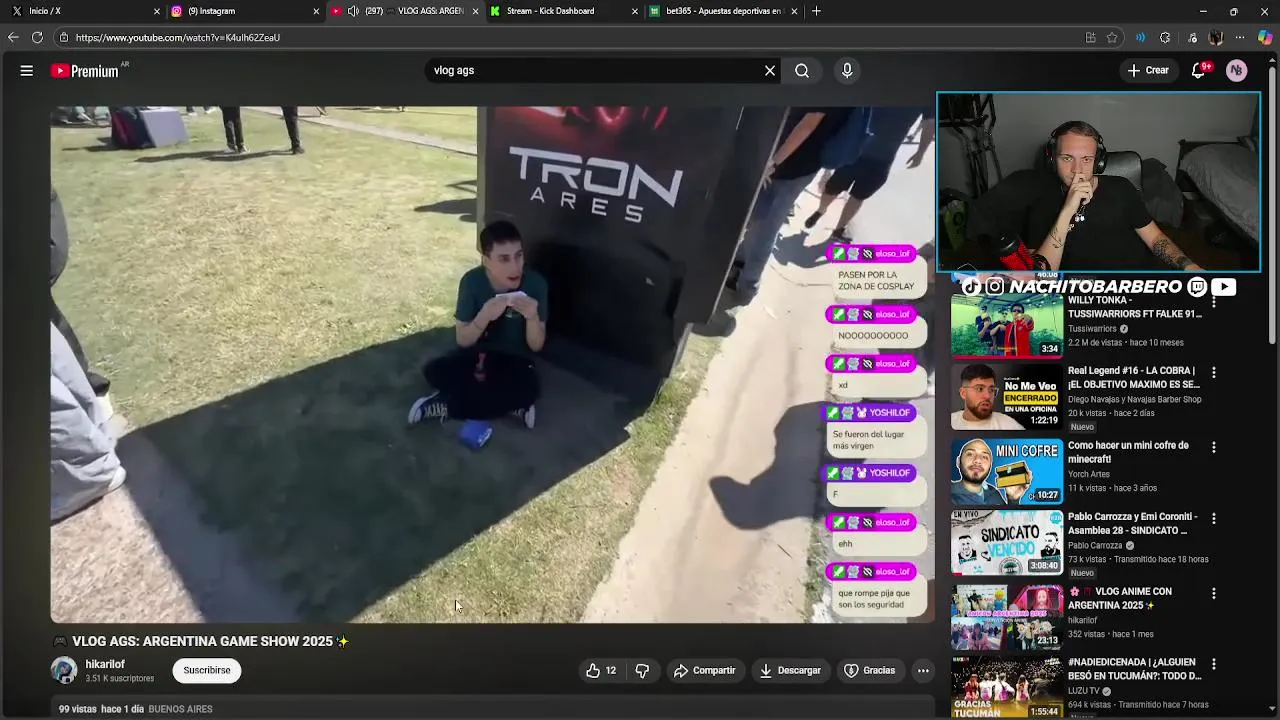
Task: Toggle read aloud icon in address bar
Action: (x=1140, y=38)
